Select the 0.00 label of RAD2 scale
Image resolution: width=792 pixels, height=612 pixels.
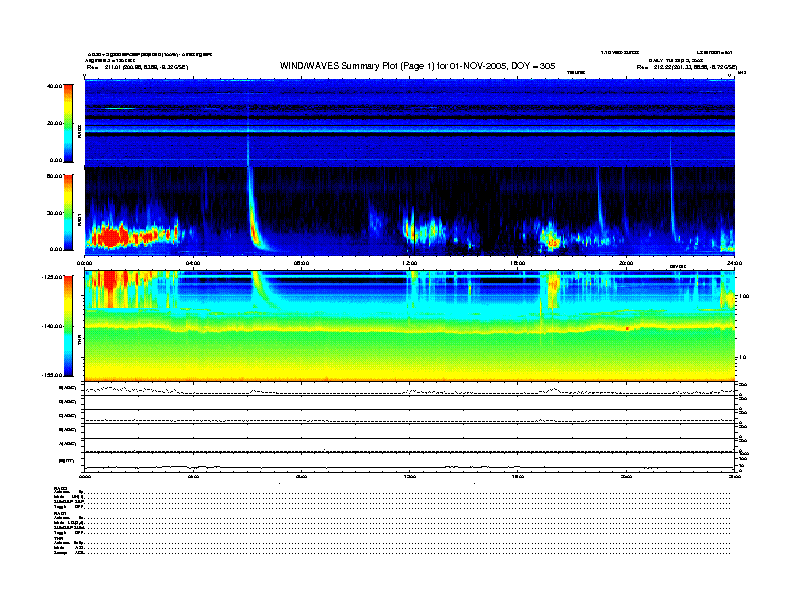(x=56, y=160)
